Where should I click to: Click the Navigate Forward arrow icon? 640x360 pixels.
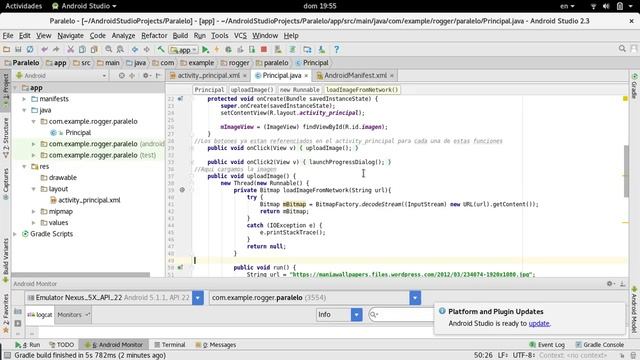point(146,49)
